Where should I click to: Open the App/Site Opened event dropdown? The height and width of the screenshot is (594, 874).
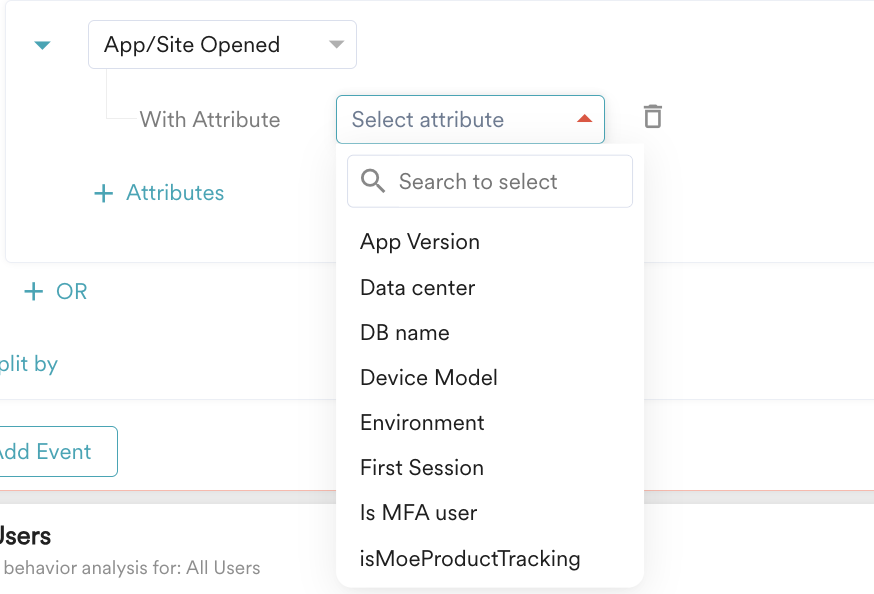coord(222,45)
